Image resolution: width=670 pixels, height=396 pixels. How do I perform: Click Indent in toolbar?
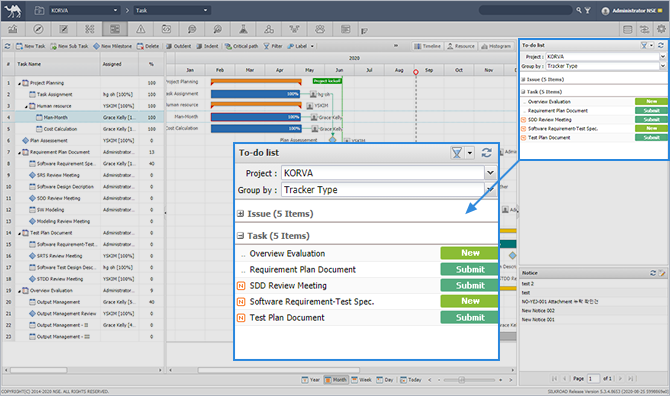click(207, 46)
